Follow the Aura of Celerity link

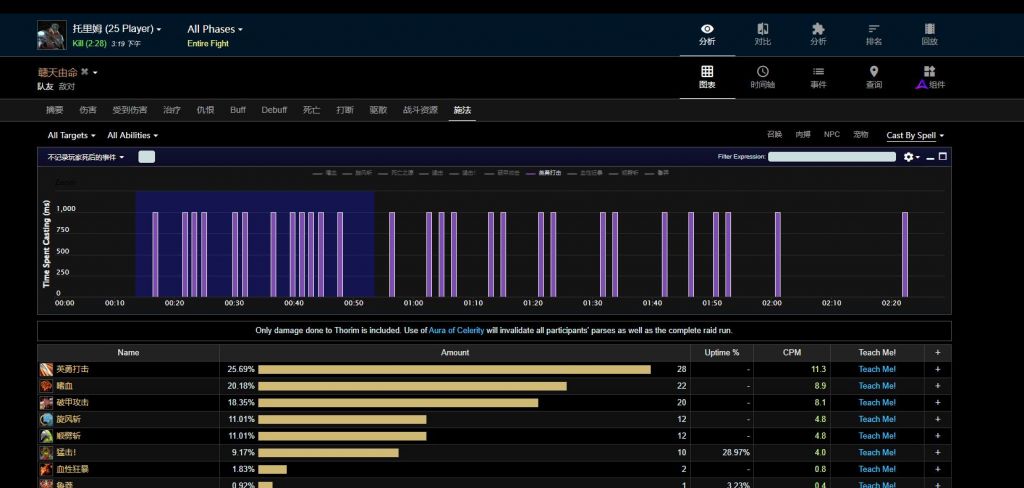(457, 330)
